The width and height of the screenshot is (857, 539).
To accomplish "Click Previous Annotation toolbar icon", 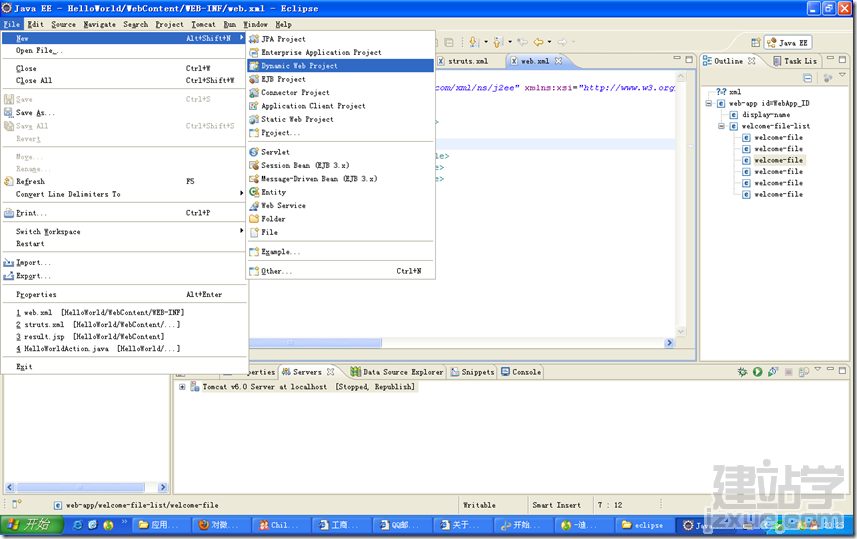I will pos(498,42).
